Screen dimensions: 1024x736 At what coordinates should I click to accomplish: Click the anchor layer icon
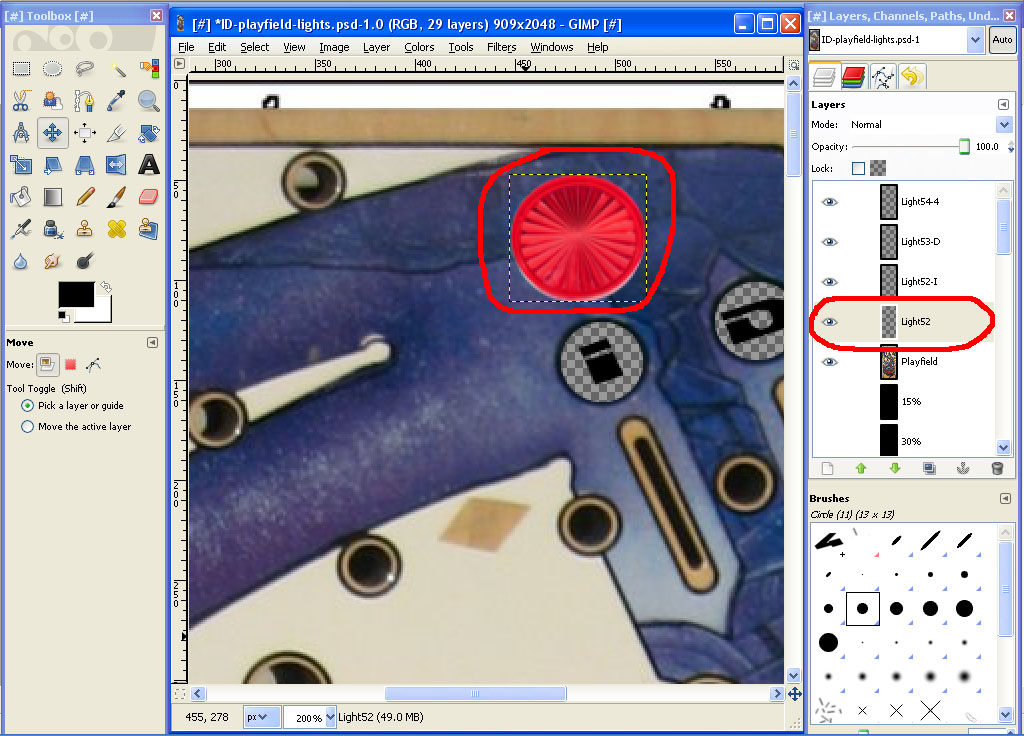(963, 468)
